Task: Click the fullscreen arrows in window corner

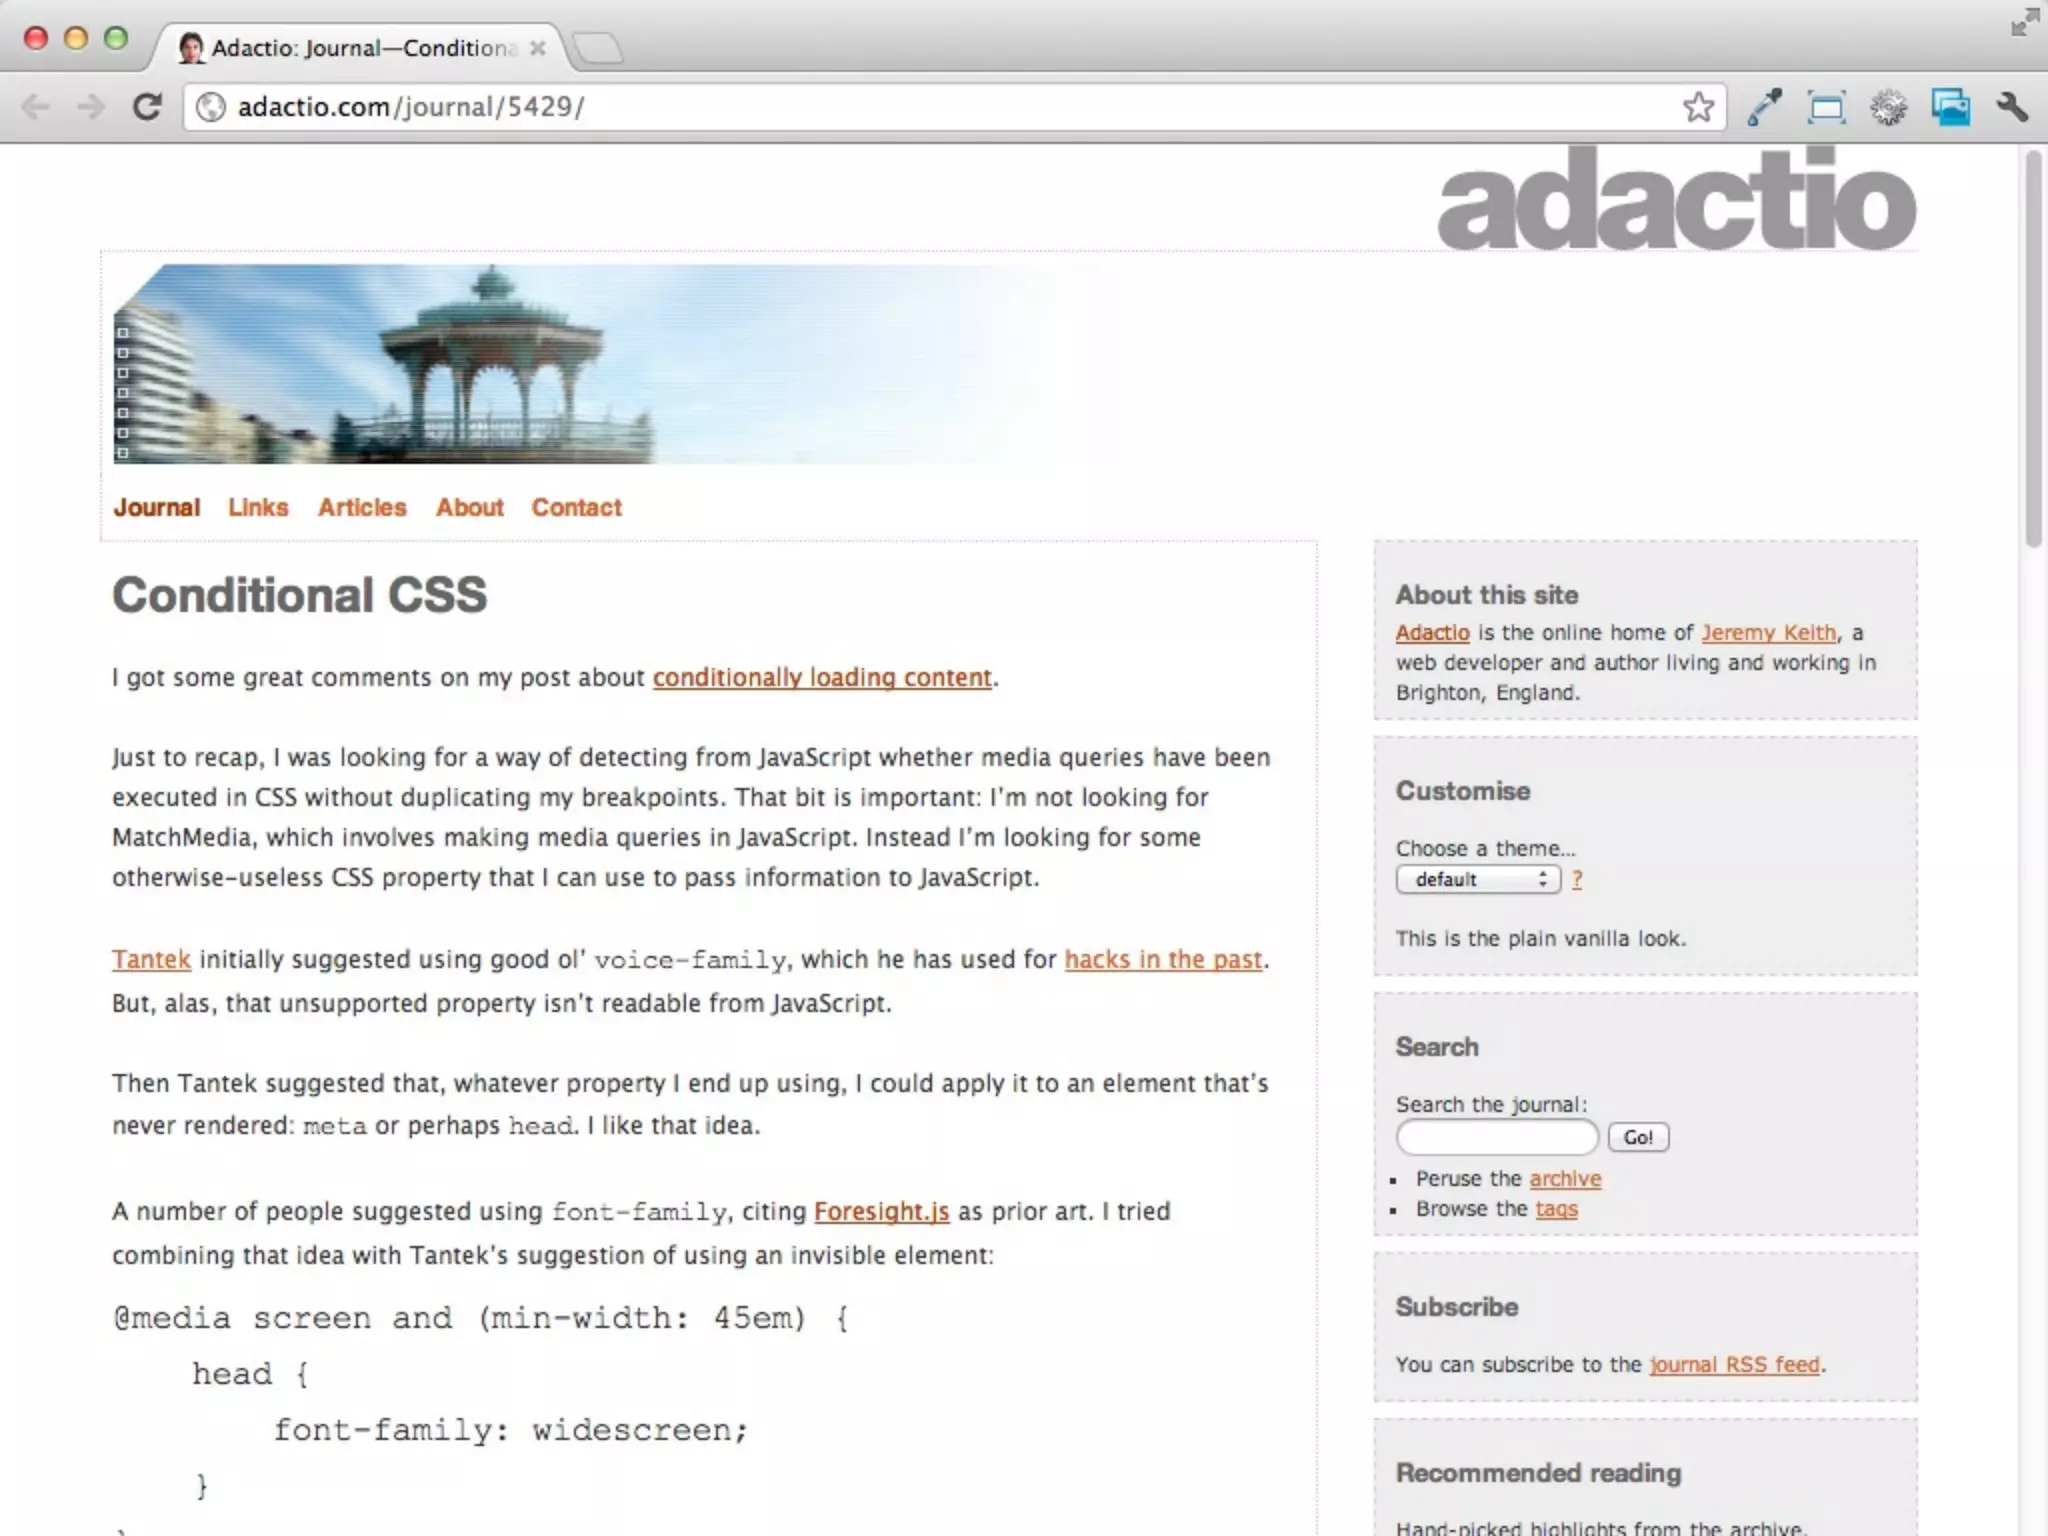Action: coord(2025,22)
